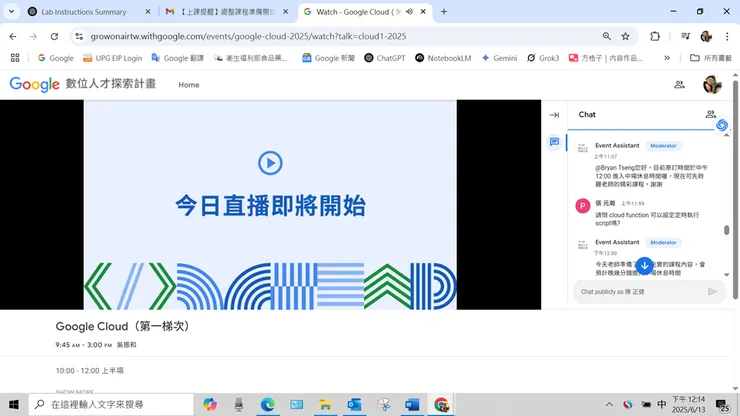Open the extensions puzzle icon
Screen dimensions: 740x416
(655, 36)
